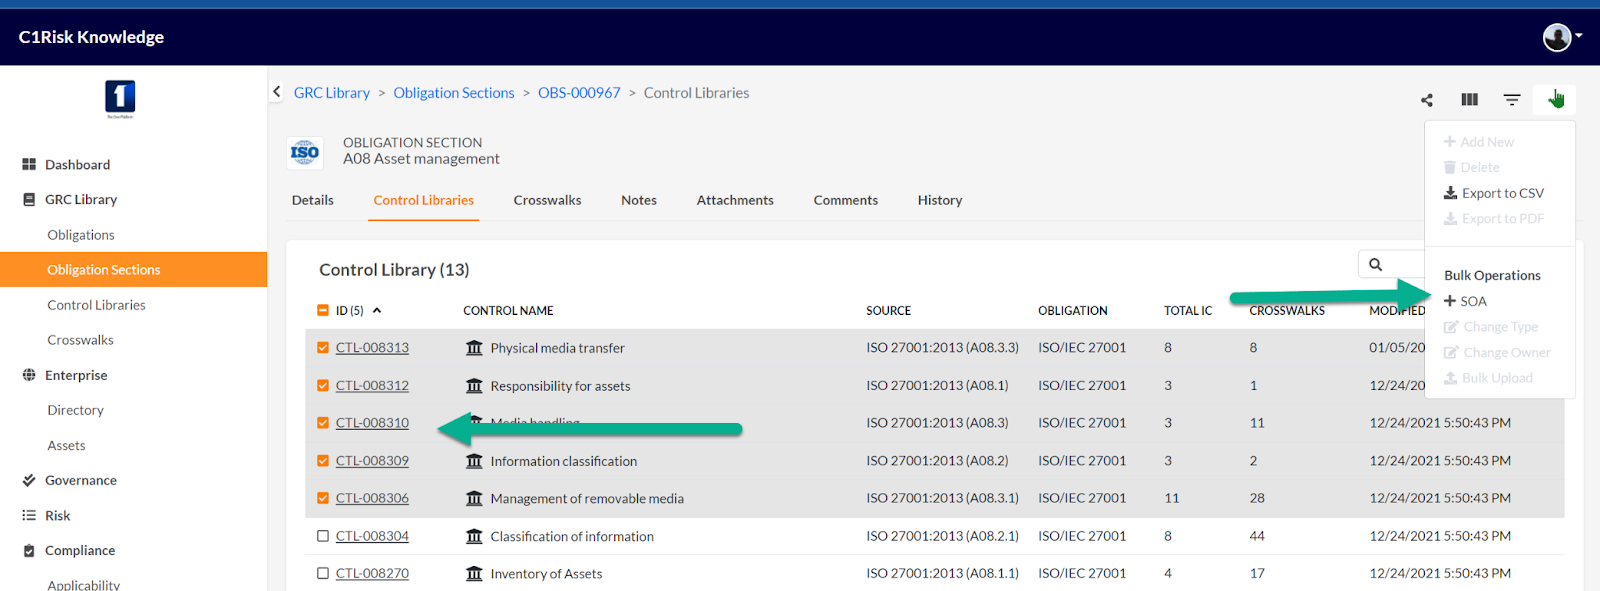Toggle the select-all ID header checkbox
This screenshot has height=591, width=1600.
[323, 310]
